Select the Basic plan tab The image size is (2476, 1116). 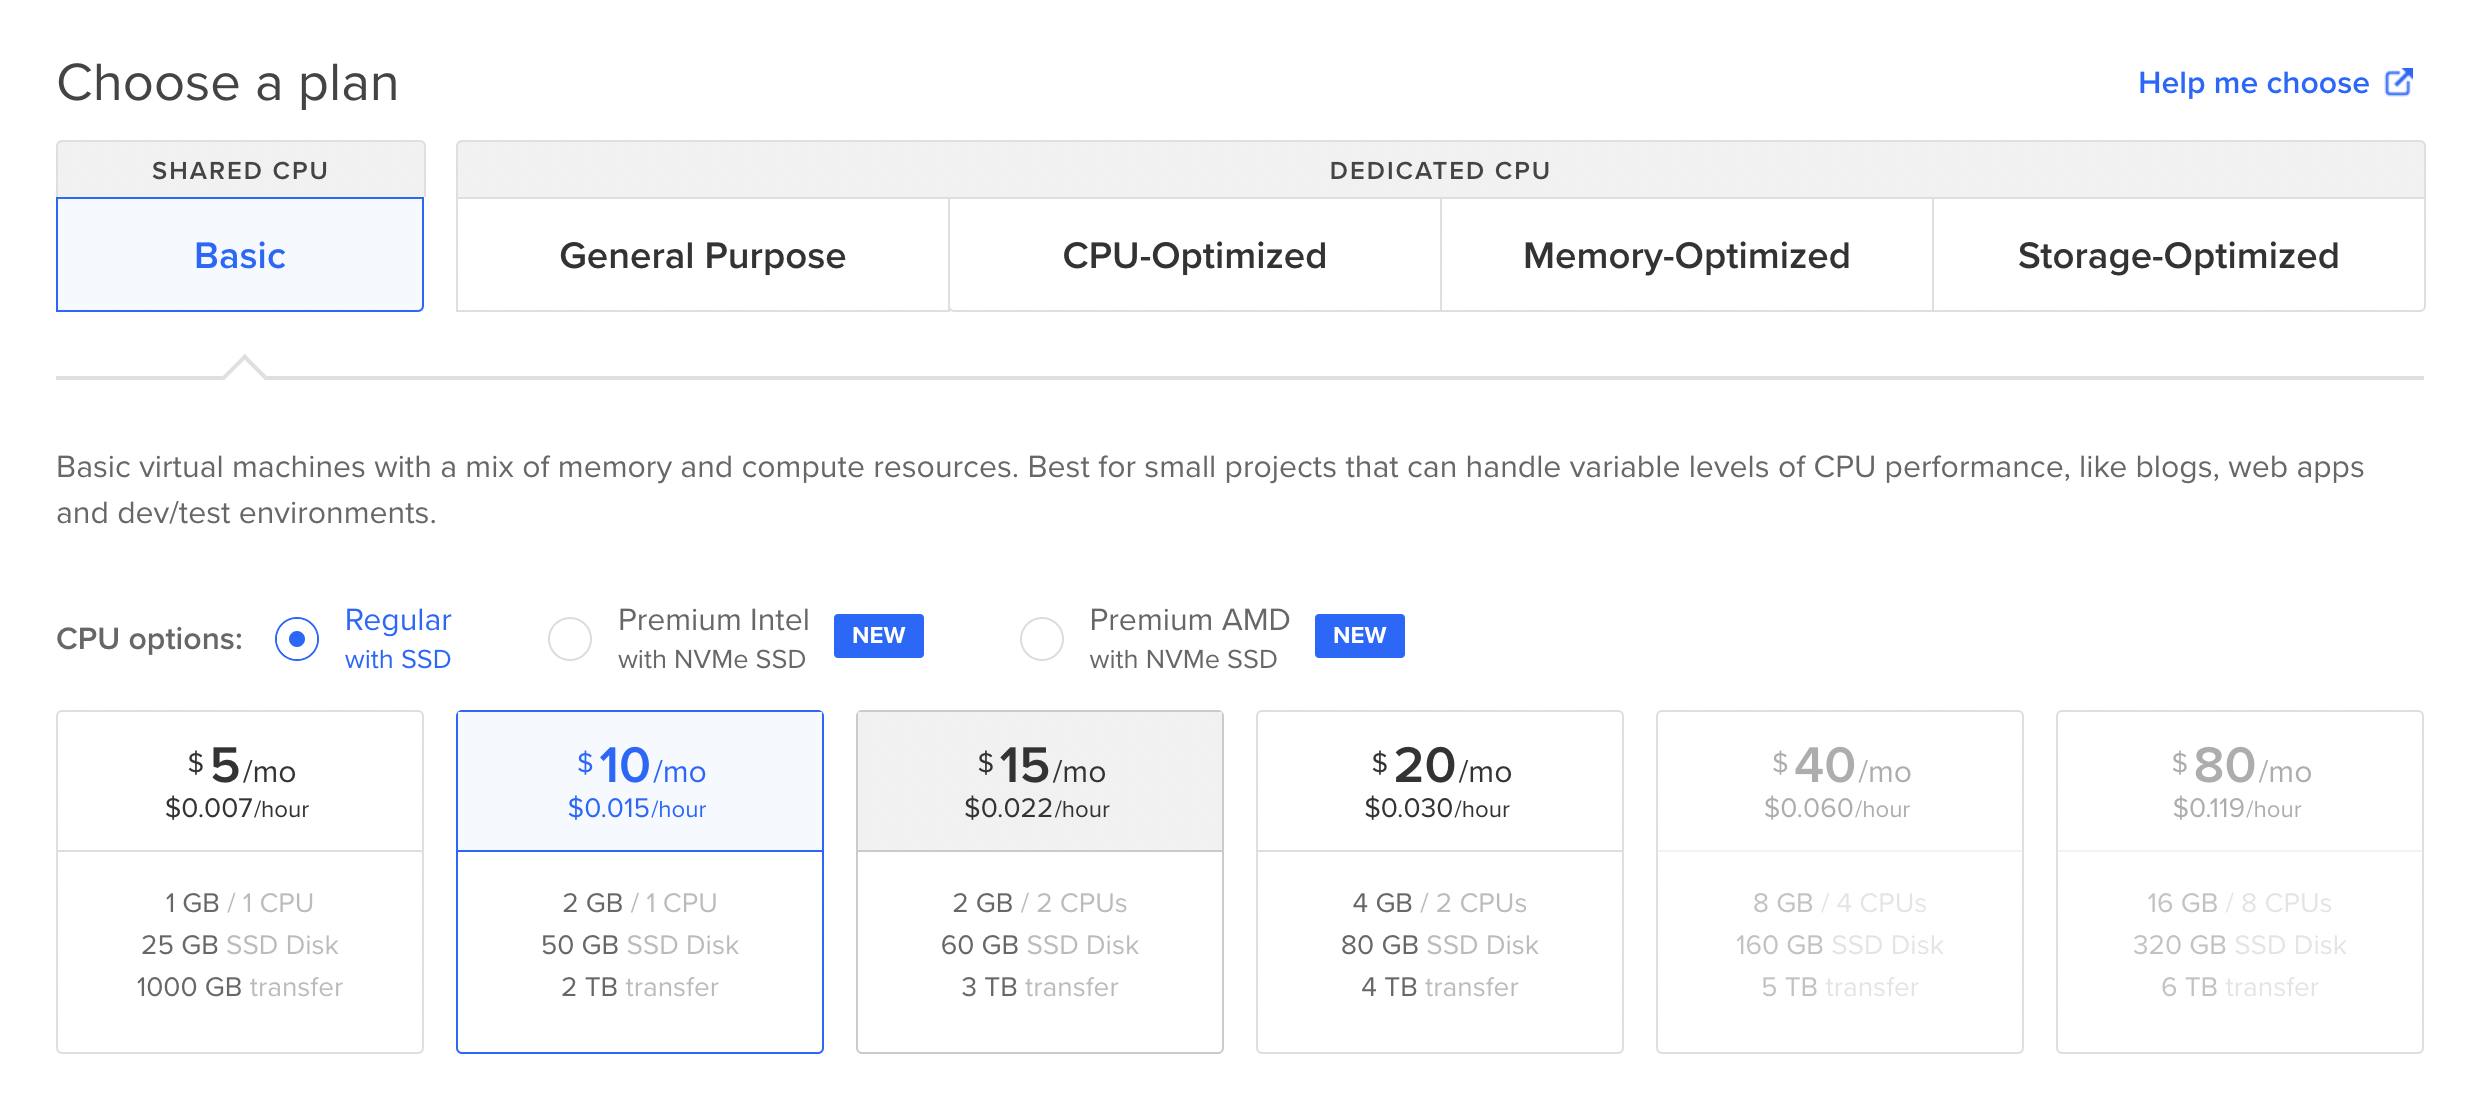point(240,255)
